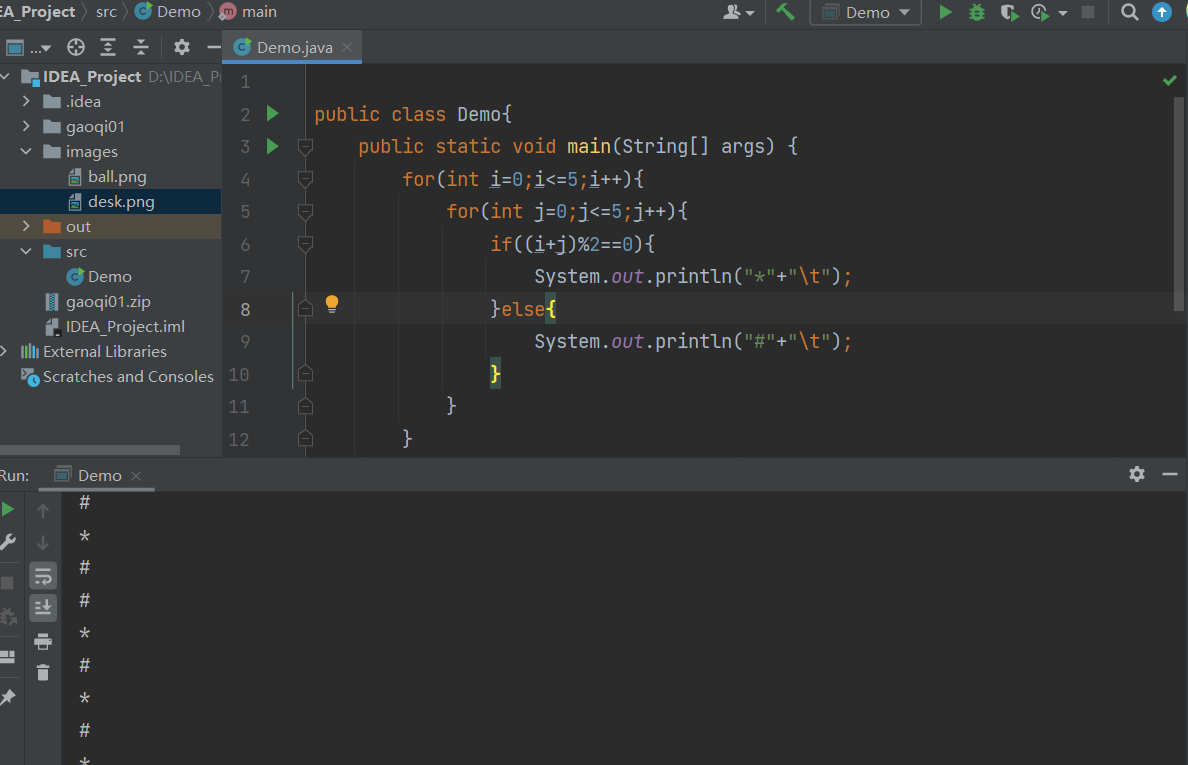Select IDEA_Project.iml file
Viewport: 1188px width, 765px height.
tap(125, 326)
